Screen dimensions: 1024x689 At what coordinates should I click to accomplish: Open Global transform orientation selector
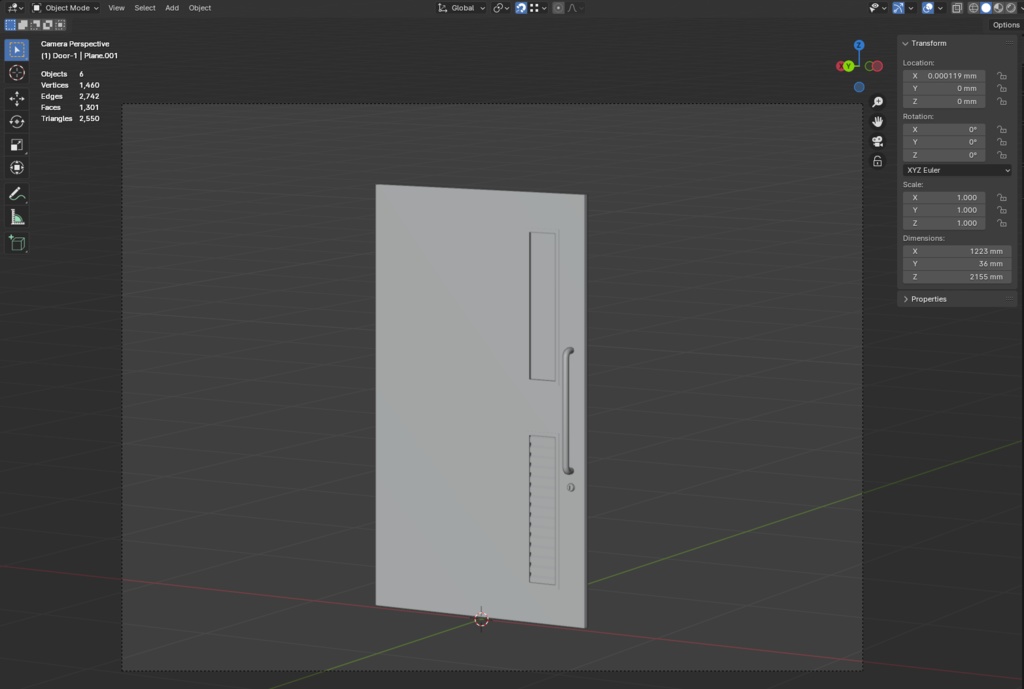coord(462,8)
